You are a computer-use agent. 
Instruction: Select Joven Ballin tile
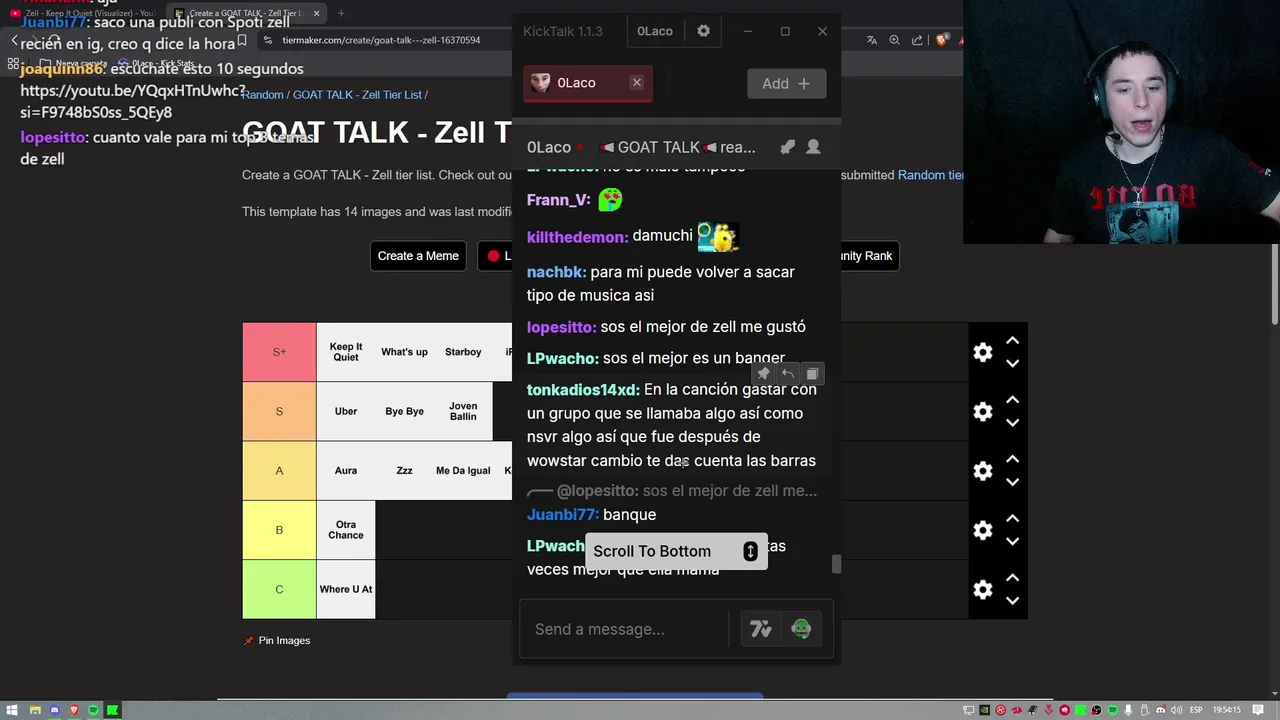[x=463, y=411]
